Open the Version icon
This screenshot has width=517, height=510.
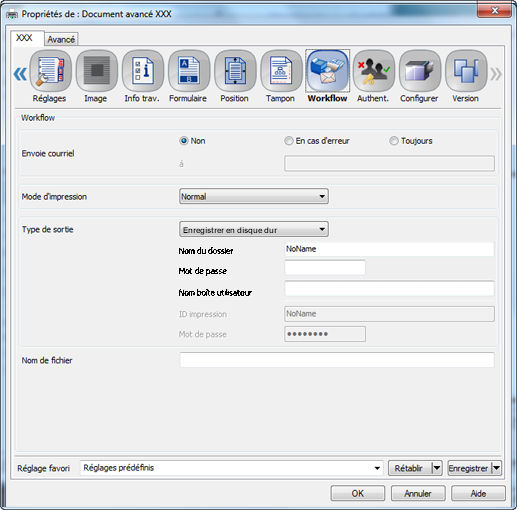tap(466, 71)
